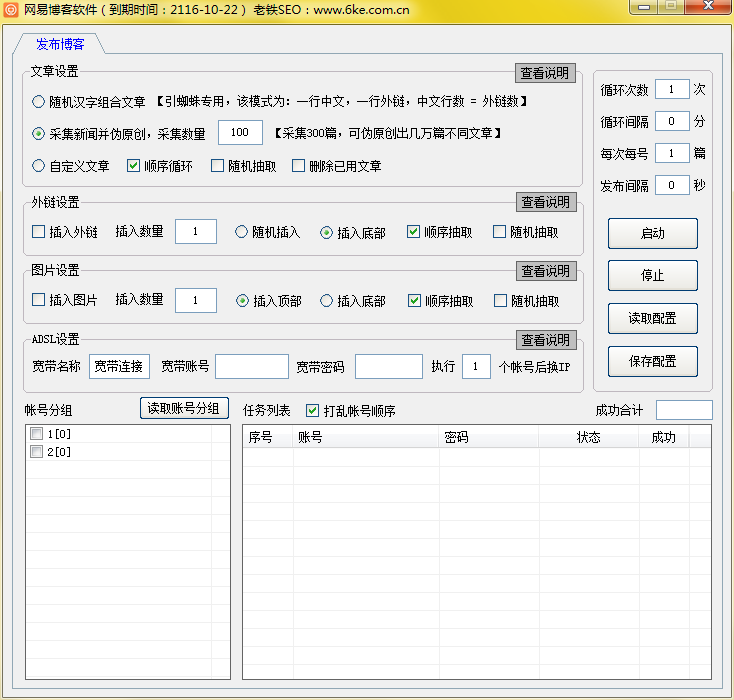Check account group 1[0] in list
This screenshot has height=700, width=734.
click(37, 434)
